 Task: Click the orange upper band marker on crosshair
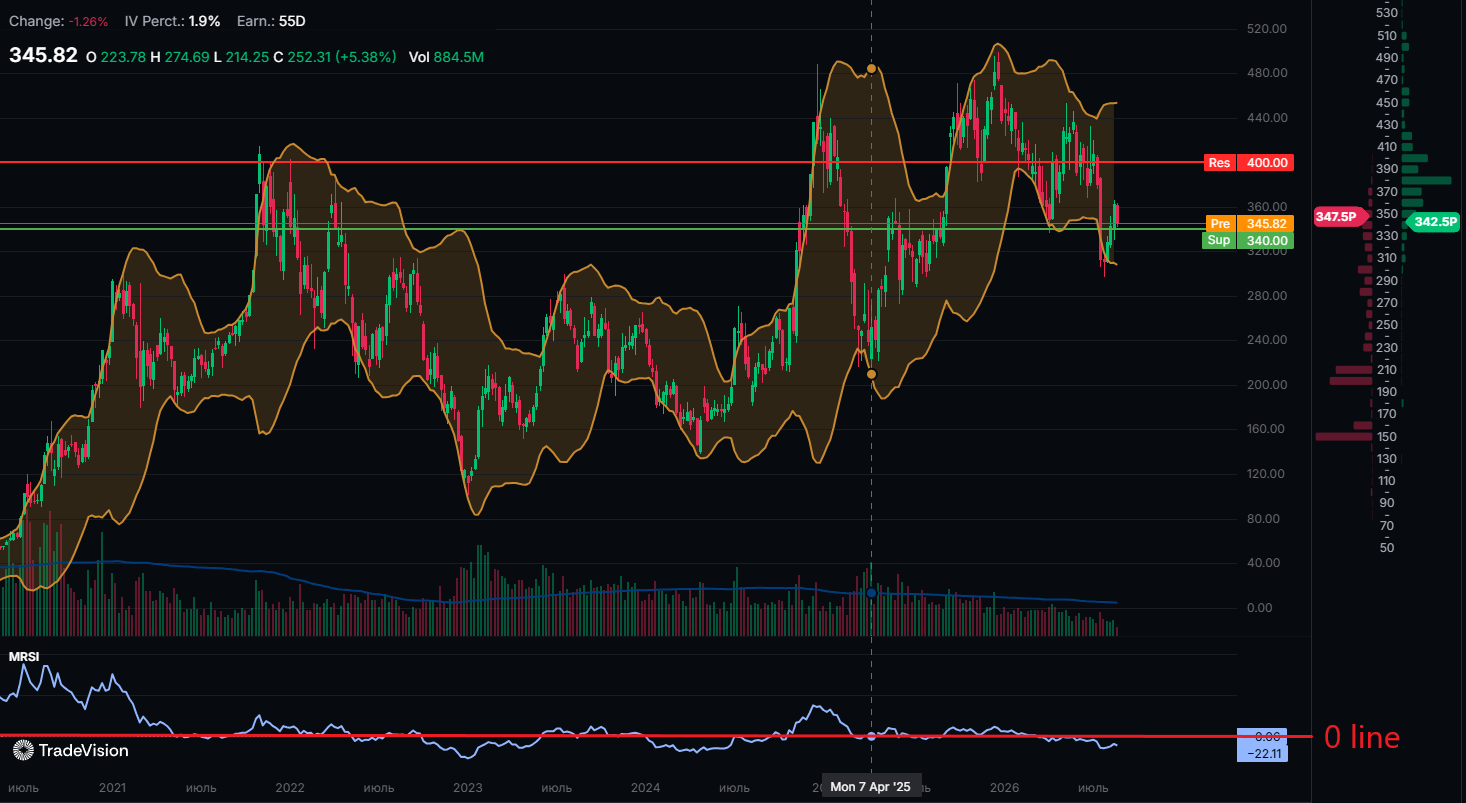[872, 69]
